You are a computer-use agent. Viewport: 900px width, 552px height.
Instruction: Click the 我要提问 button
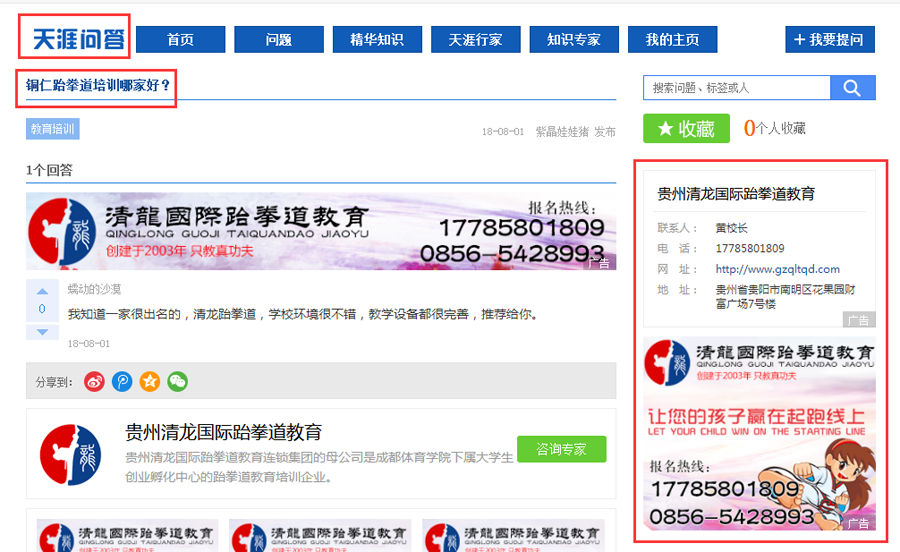coord(830,40)
